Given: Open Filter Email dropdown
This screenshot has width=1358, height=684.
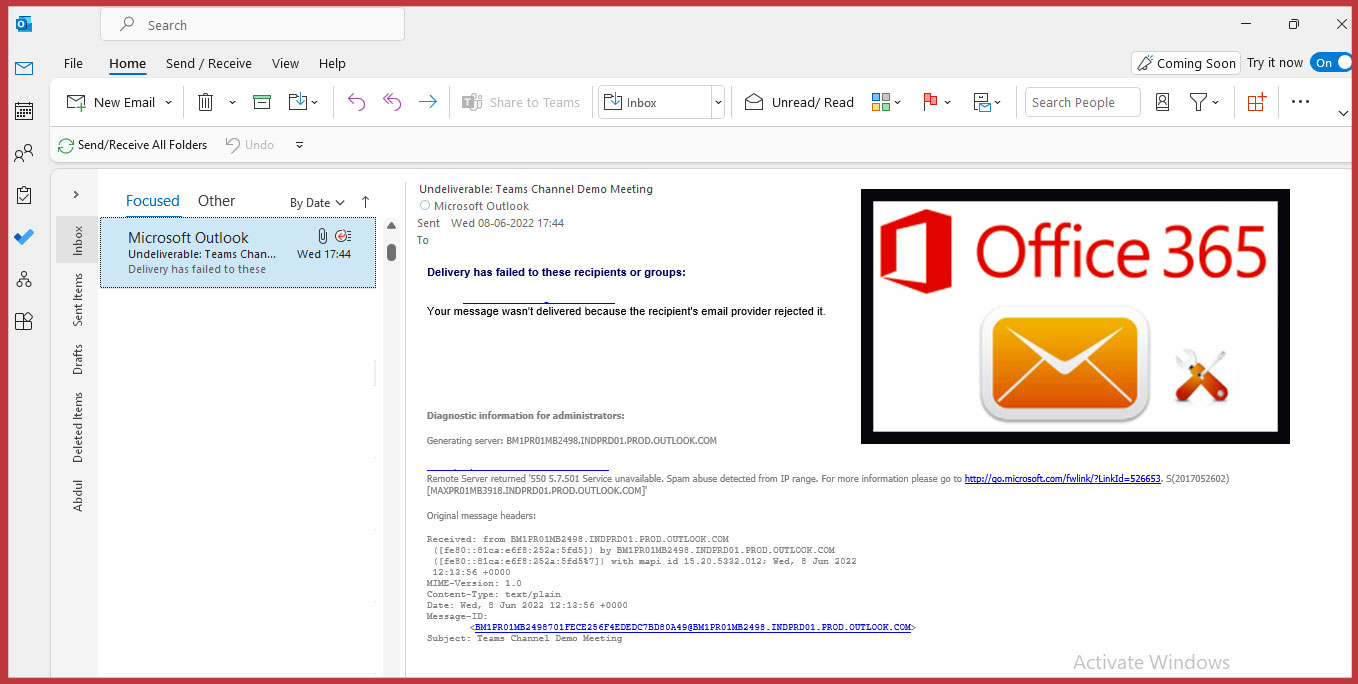Looking at the screenshot, I should (x=1204, y=102).
